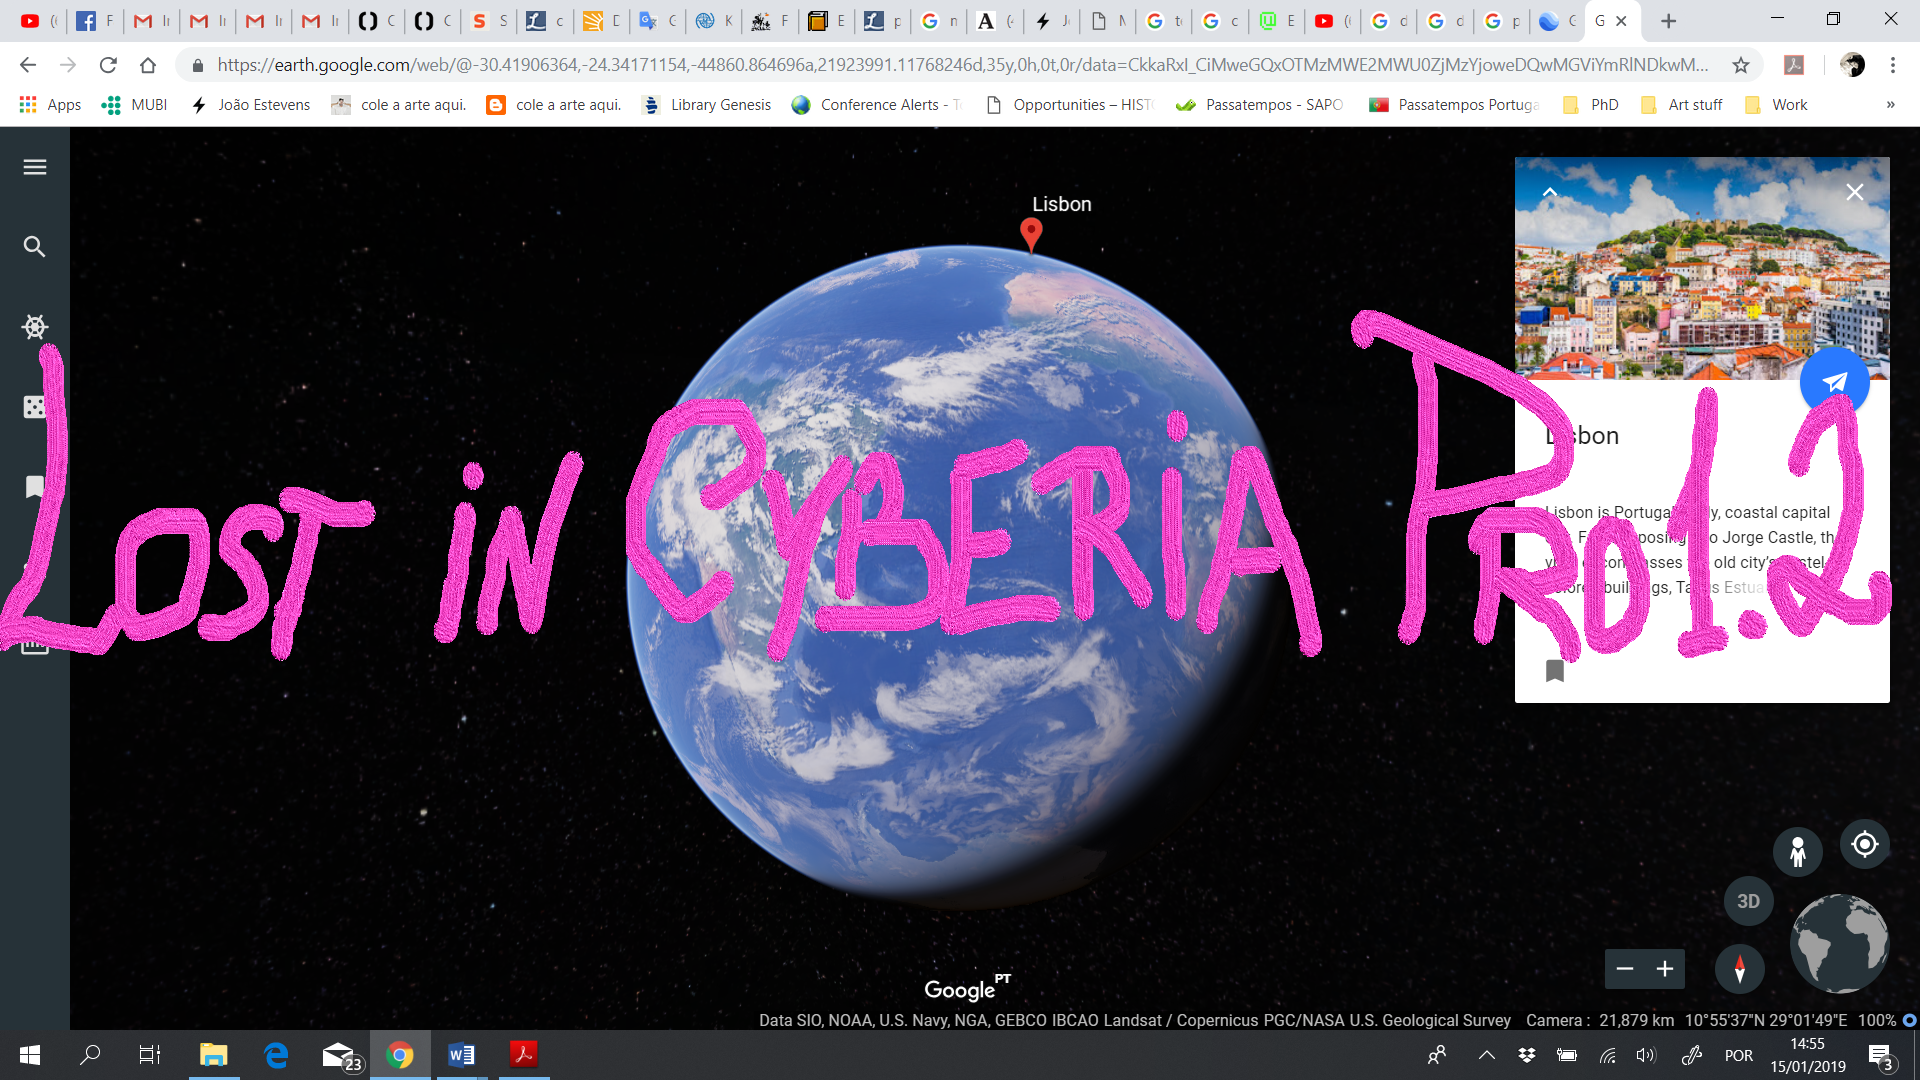The width and height of the screenshot is (1920, 1080).
Task: Click the Search magnifier in sidebar
Action: [x=35, y=247]
